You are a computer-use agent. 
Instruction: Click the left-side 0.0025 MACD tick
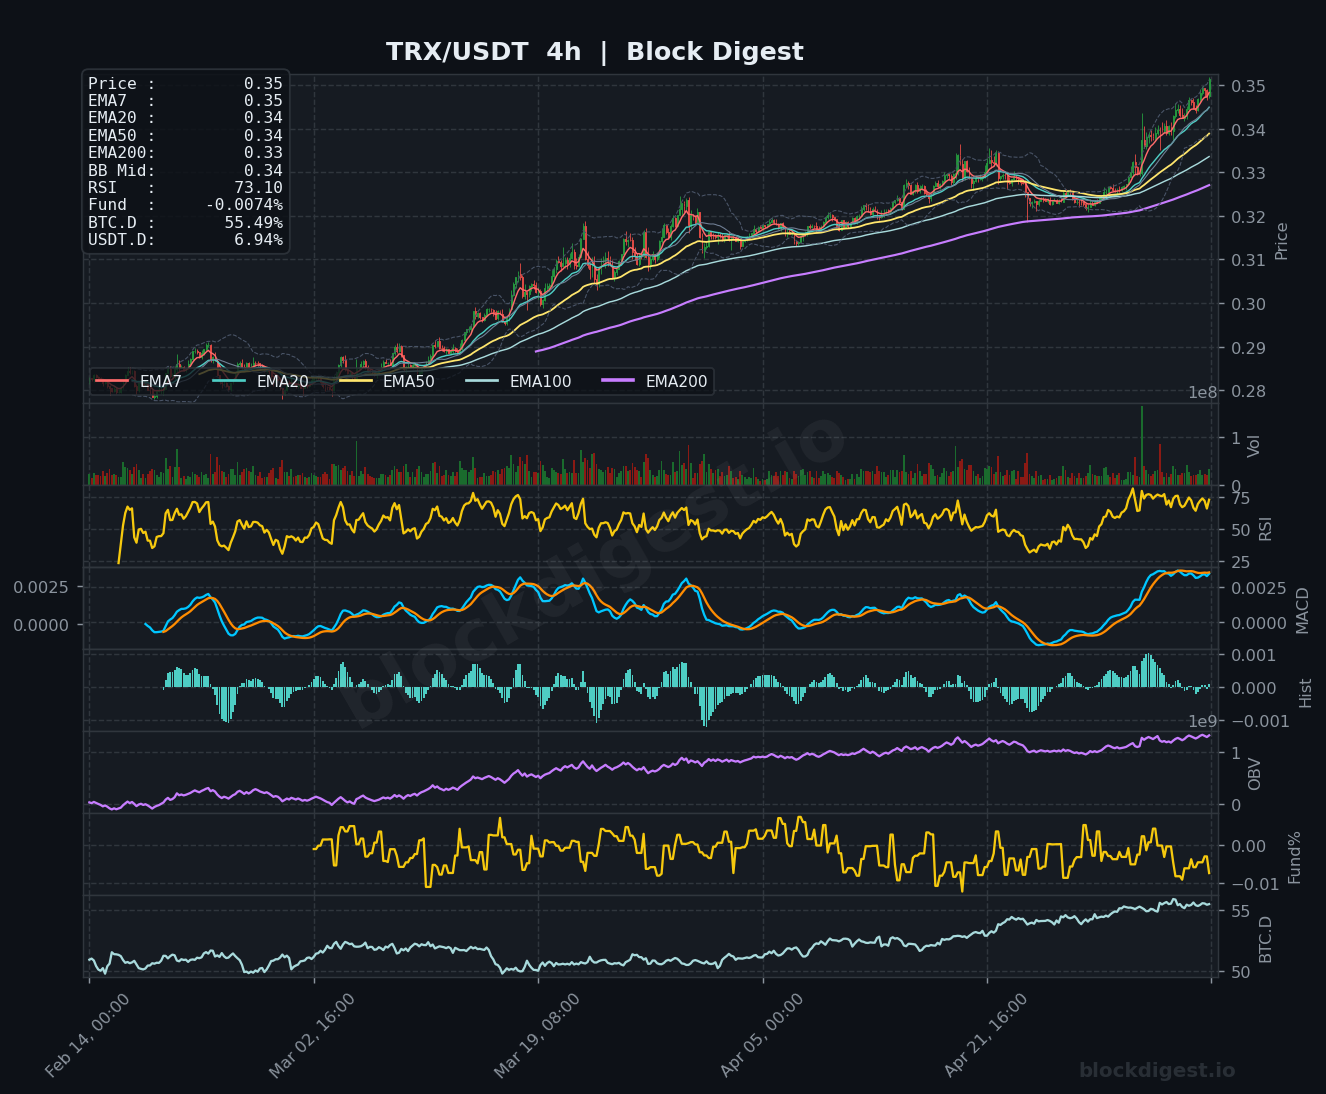click(41, 586)
